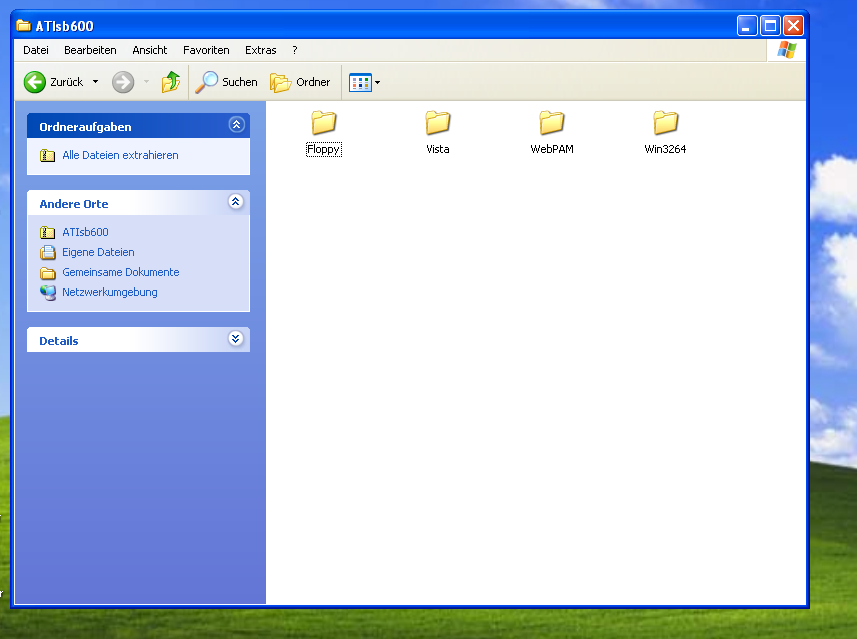Click the Netzwerkumgebung network icon
The image size is (857, 639).
48,293
